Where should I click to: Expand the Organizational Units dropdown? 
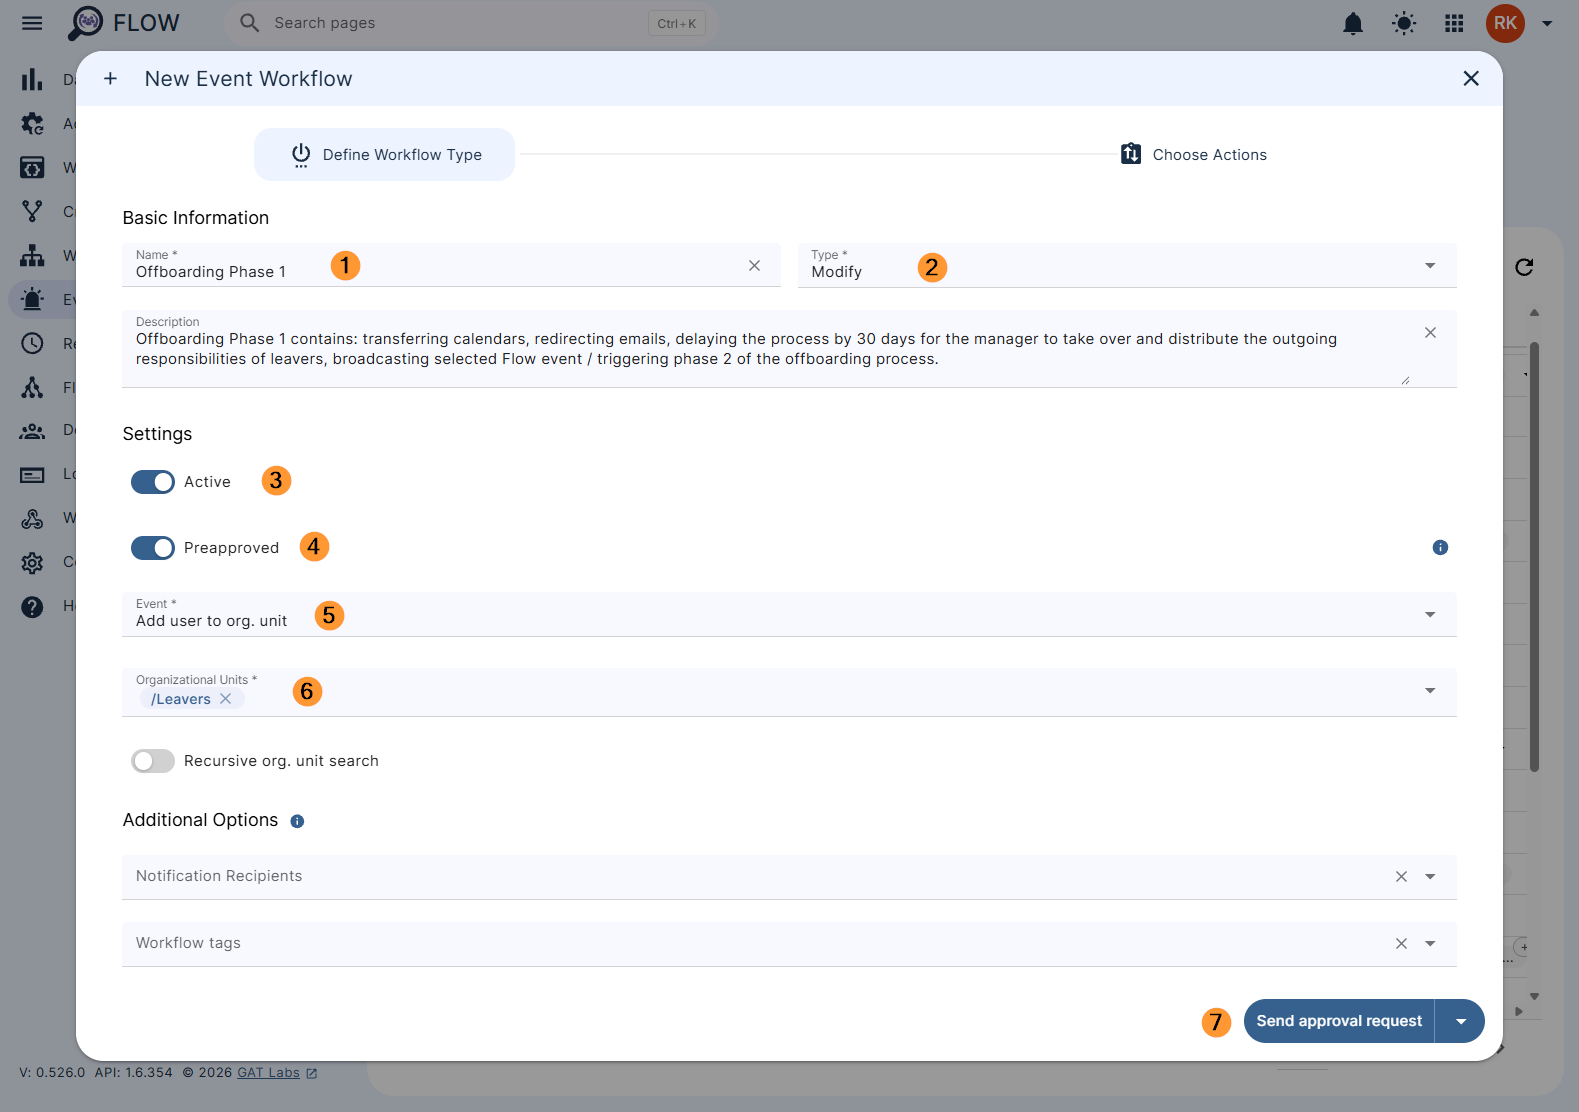pyautogui.click(x=1430, y=691)
